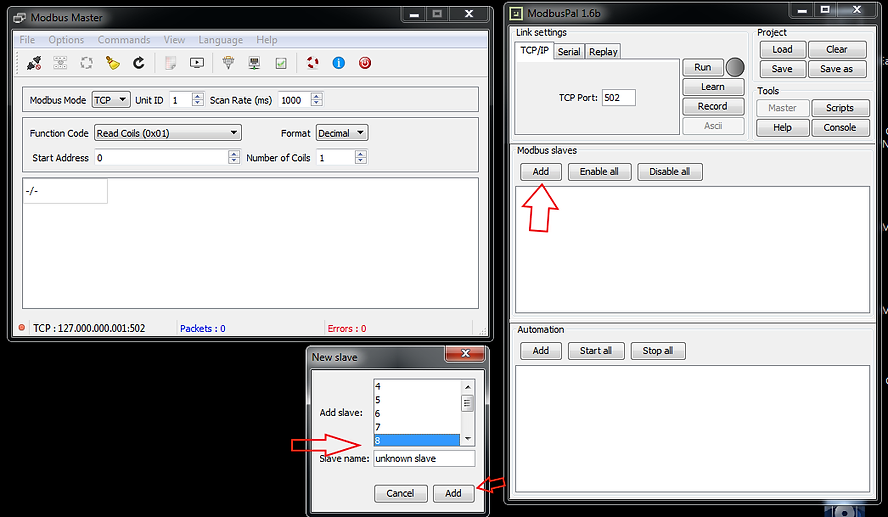Click Add under Modbus slaves
888x517 pixels.
[x=541, y=172]
